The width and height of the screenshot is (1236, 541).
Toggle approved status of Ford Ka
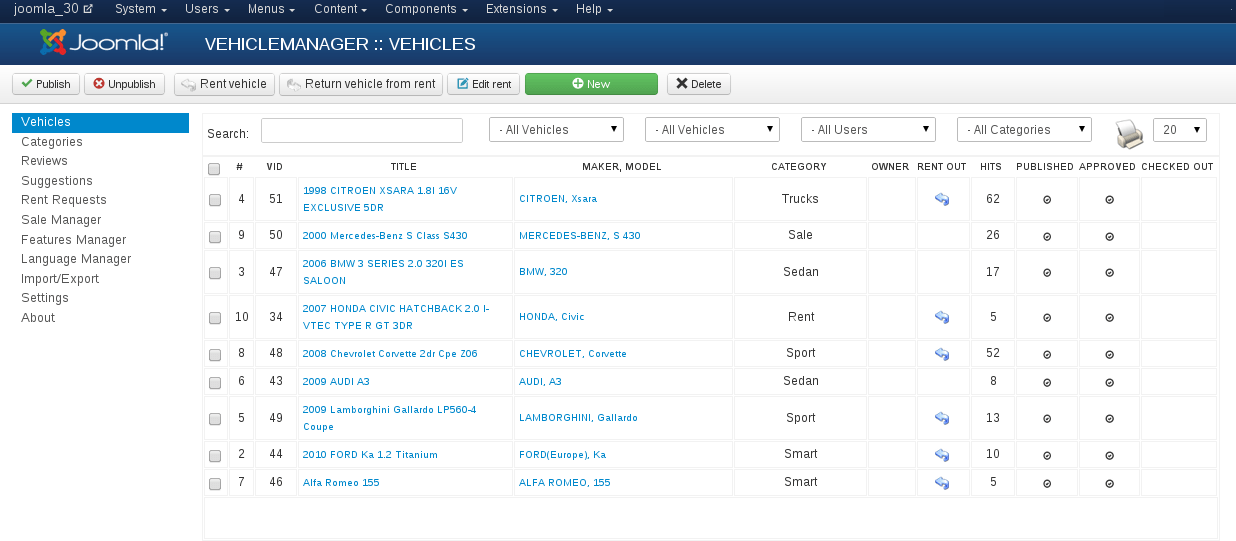tap(1109, 456)
